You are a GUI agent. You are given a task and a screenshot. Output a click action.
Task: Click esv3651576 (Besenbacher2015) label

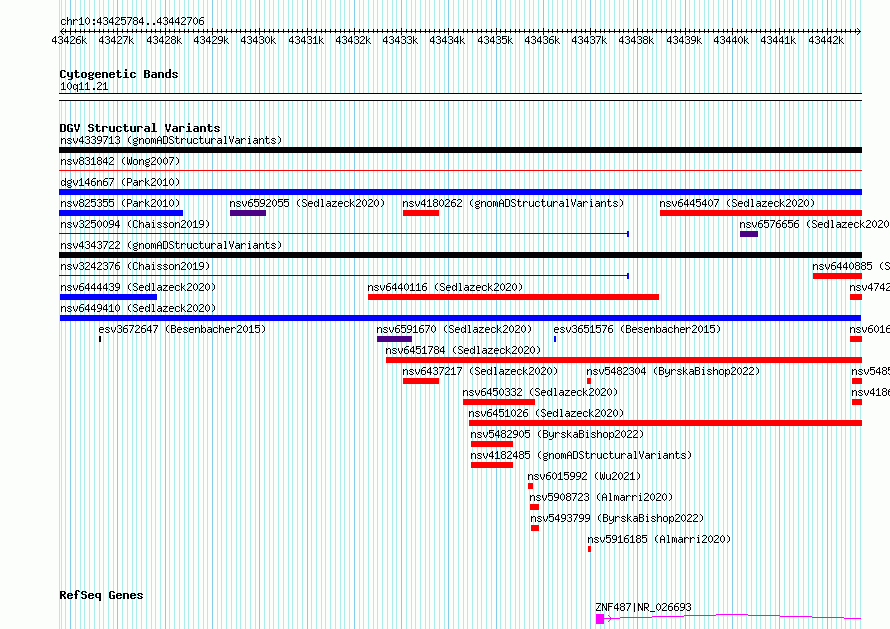click(637, 329)
